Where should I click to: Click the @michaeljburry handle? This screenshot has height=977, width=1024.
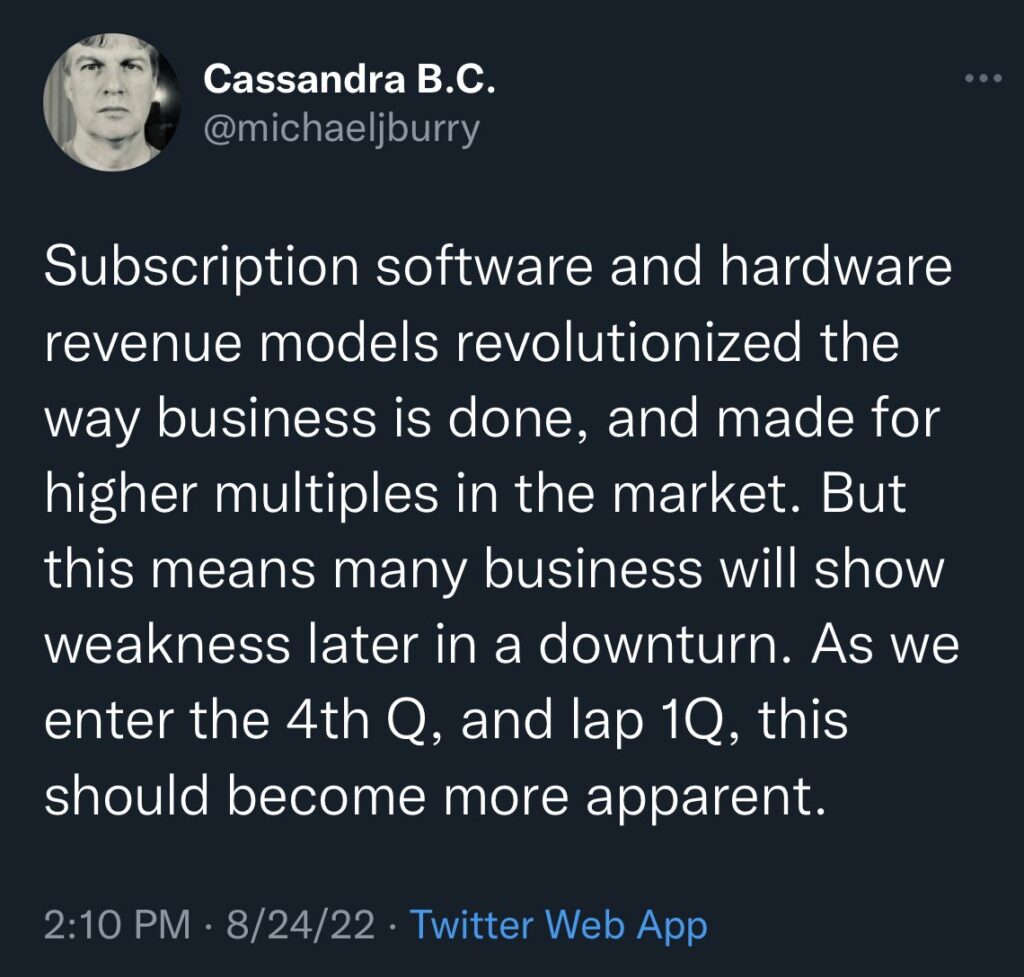(x=342, y=129)
